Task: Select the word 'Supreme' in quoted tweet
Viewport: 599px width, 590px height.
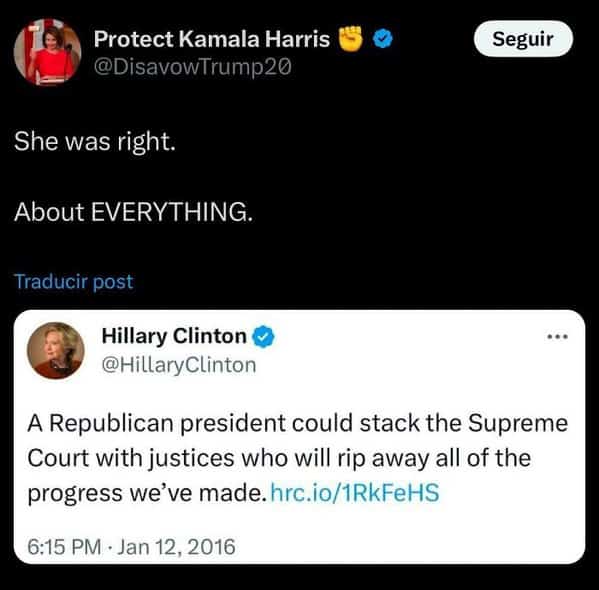Action: coord(518,424)
